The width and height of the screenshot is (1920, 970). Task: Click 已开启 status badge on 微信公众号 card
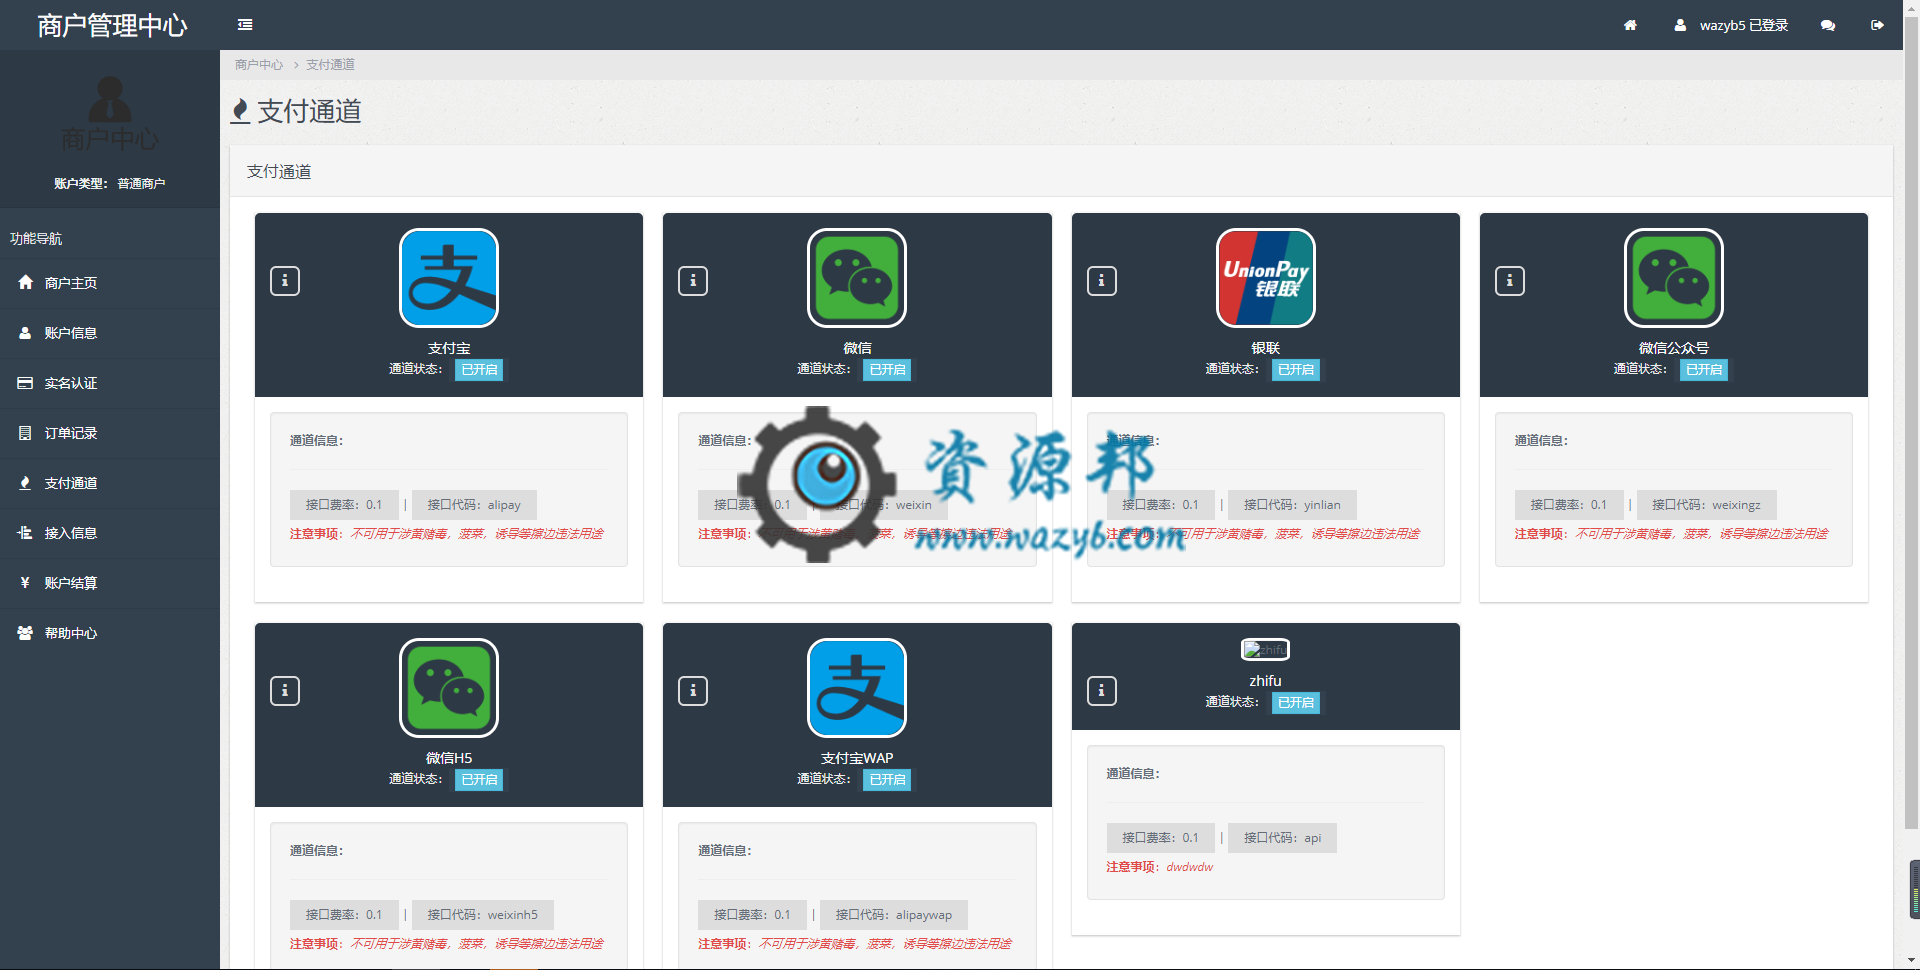1704,370
